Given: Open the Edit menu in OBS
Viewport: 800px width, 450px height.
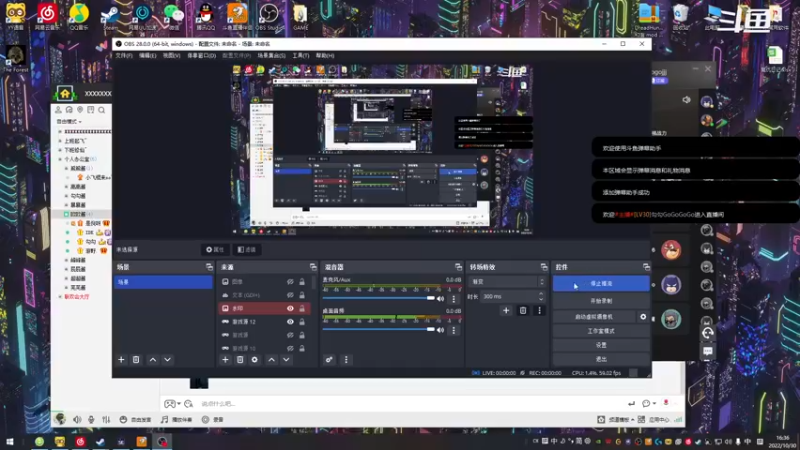Looking at the screenshot, I should click(x=147, y=56).
